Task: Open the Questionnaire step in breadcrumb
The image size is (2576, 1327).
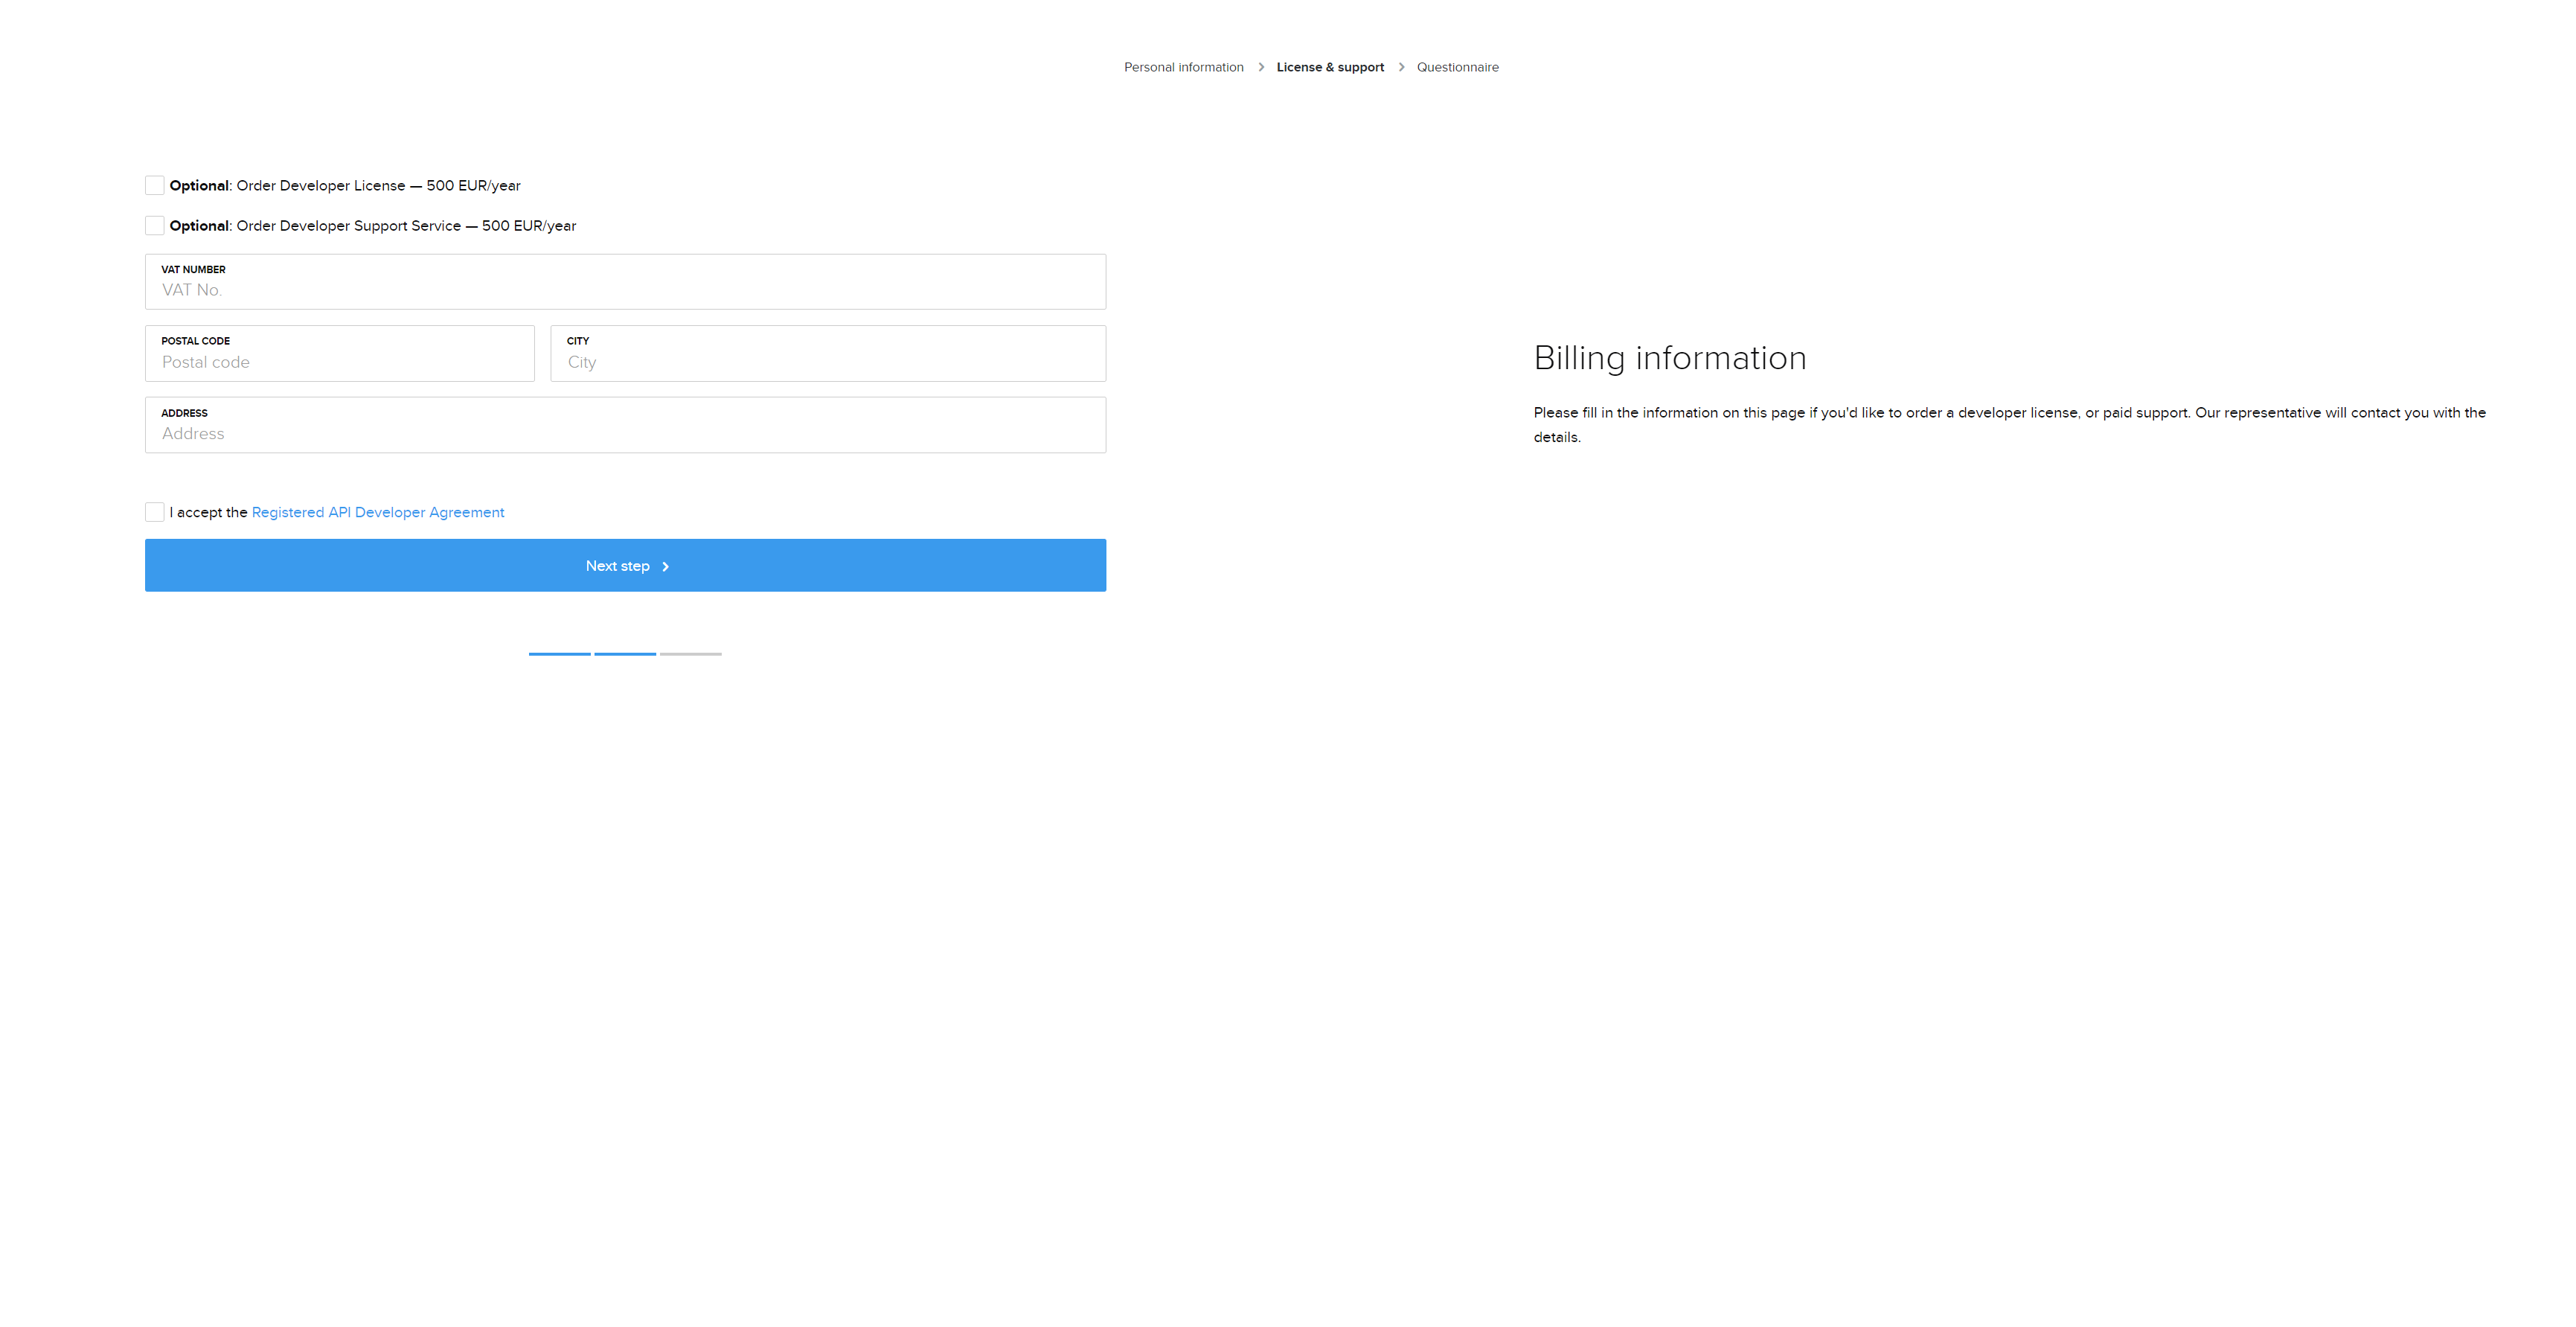Action: click(1457, 67)
